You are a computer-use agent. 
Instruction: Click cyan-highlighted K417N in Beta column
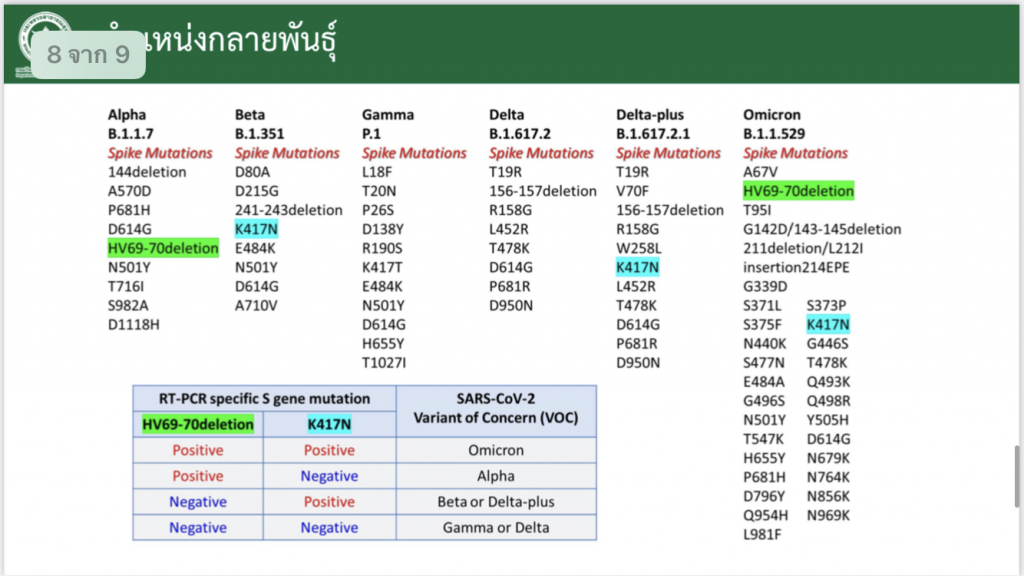[x=256, y=229]
